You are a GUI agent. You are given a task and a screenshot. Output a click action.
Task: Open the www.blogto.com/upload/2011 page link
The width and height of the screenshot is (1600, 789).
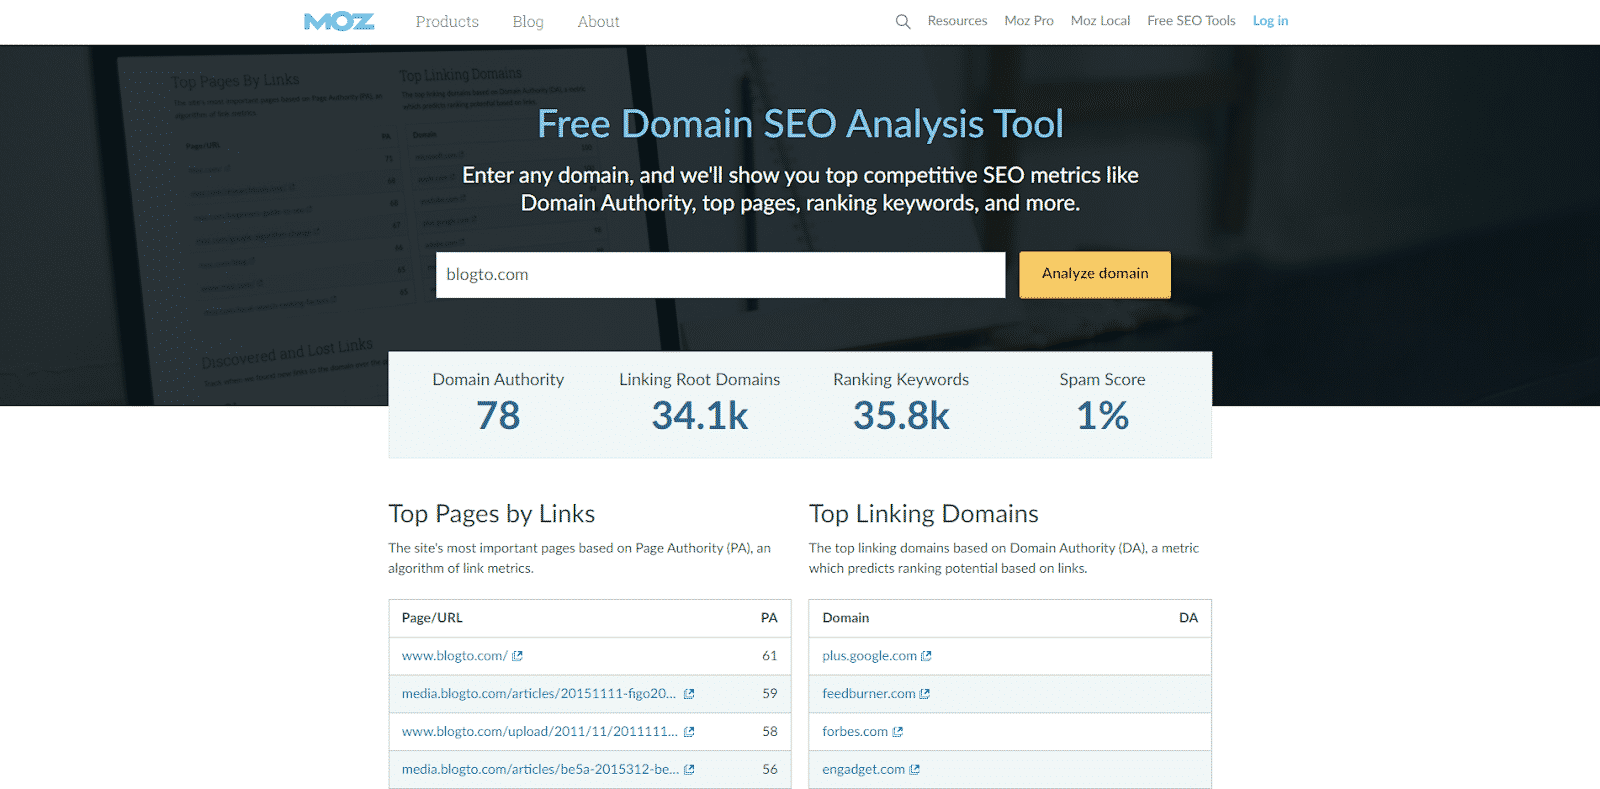(x=539, y=732)
